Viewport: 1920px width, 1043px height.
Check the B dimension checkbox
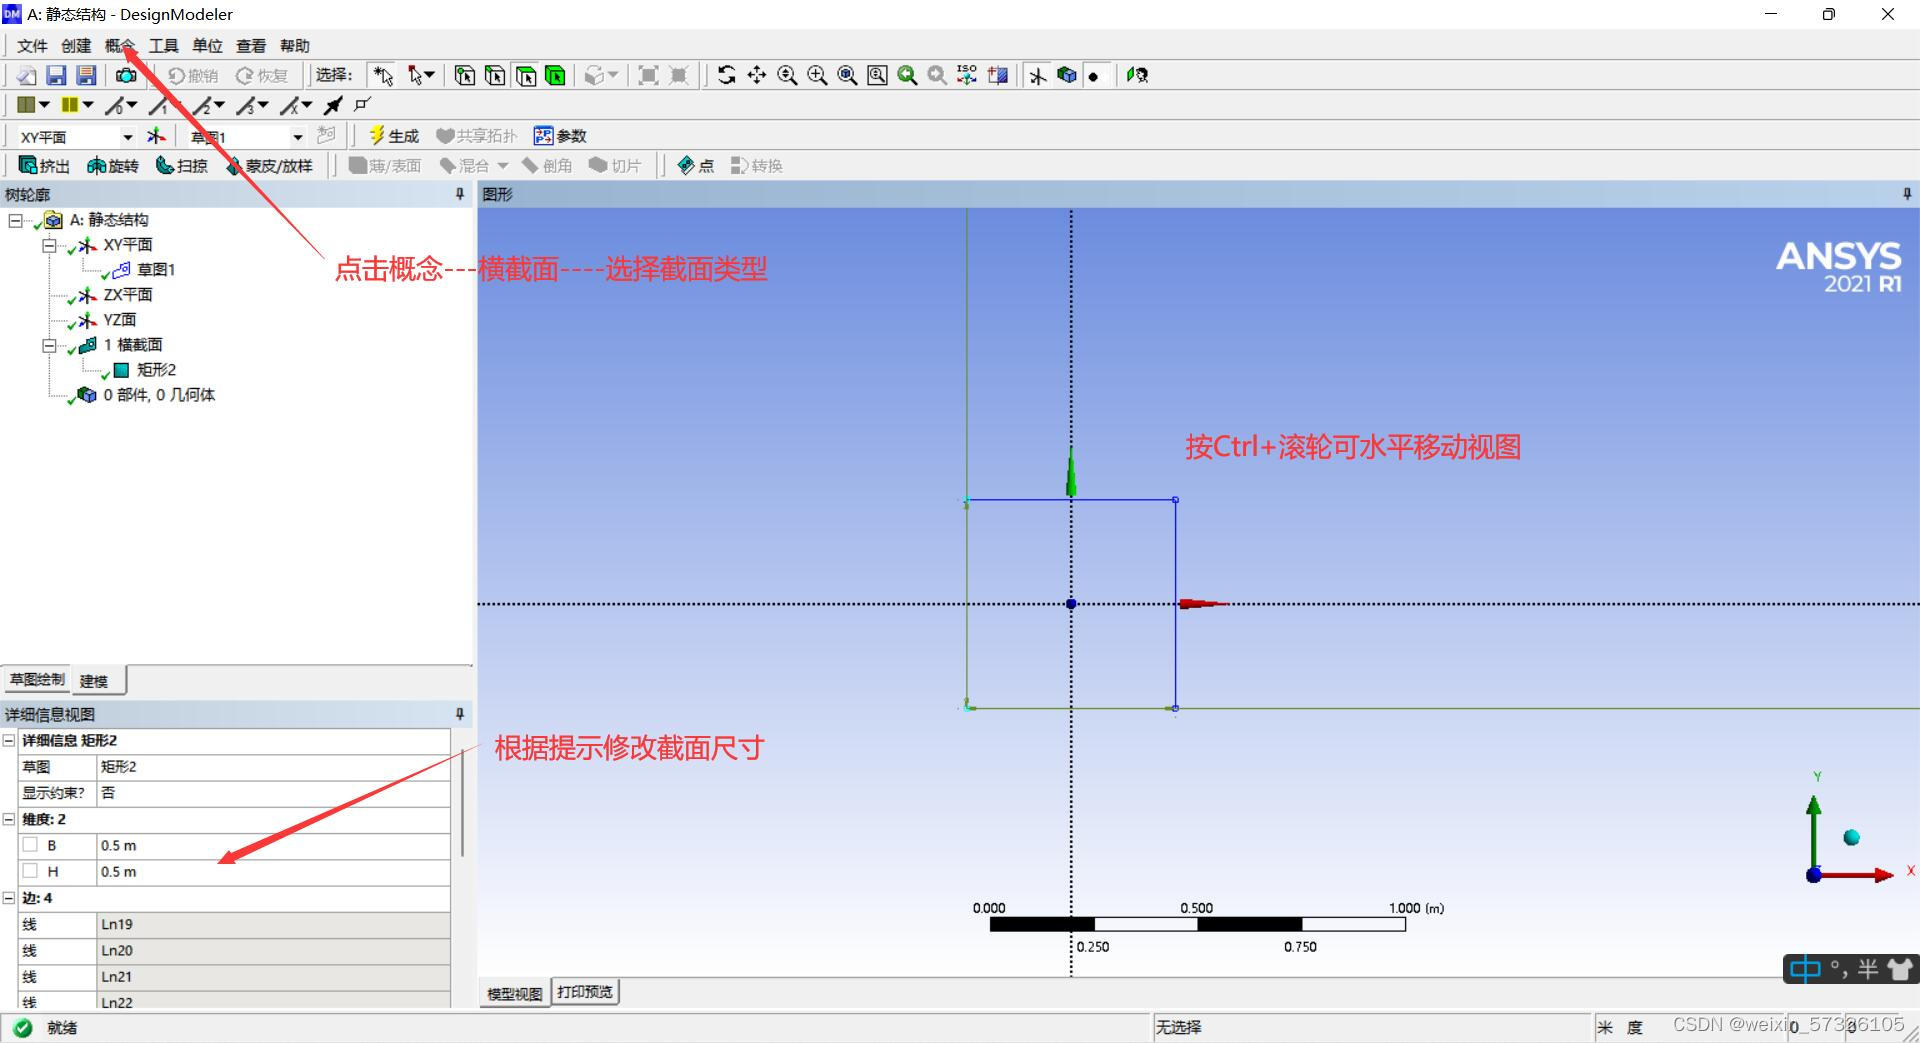[30, 845]
